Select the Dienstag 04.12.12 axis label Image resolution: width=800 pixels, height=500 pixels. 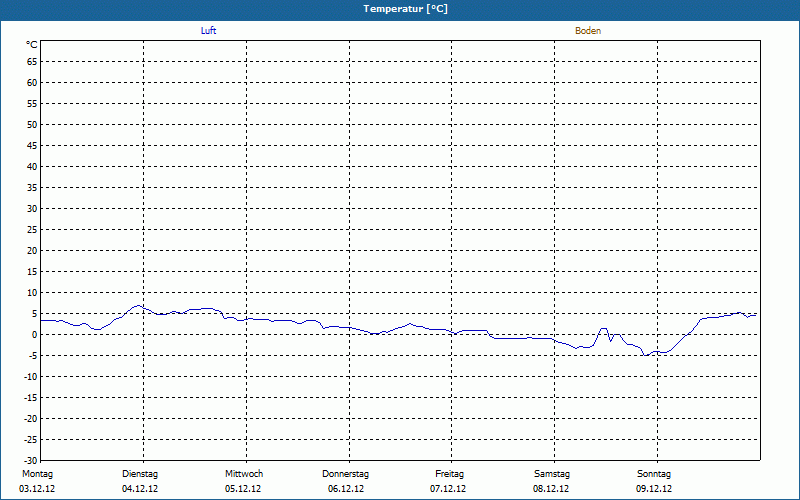pyautogui.click(x=140, y=481)
